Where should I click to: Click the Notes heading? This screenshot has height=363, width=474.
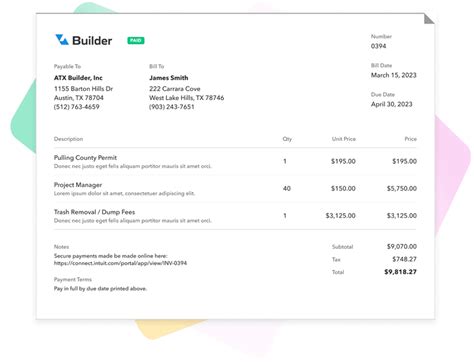coord(61,247)
